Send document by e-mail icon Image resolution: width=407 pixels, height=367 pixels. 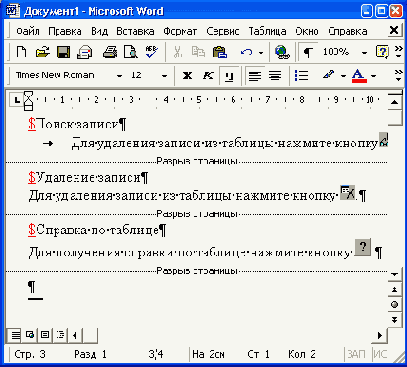(x=84, y=52)
